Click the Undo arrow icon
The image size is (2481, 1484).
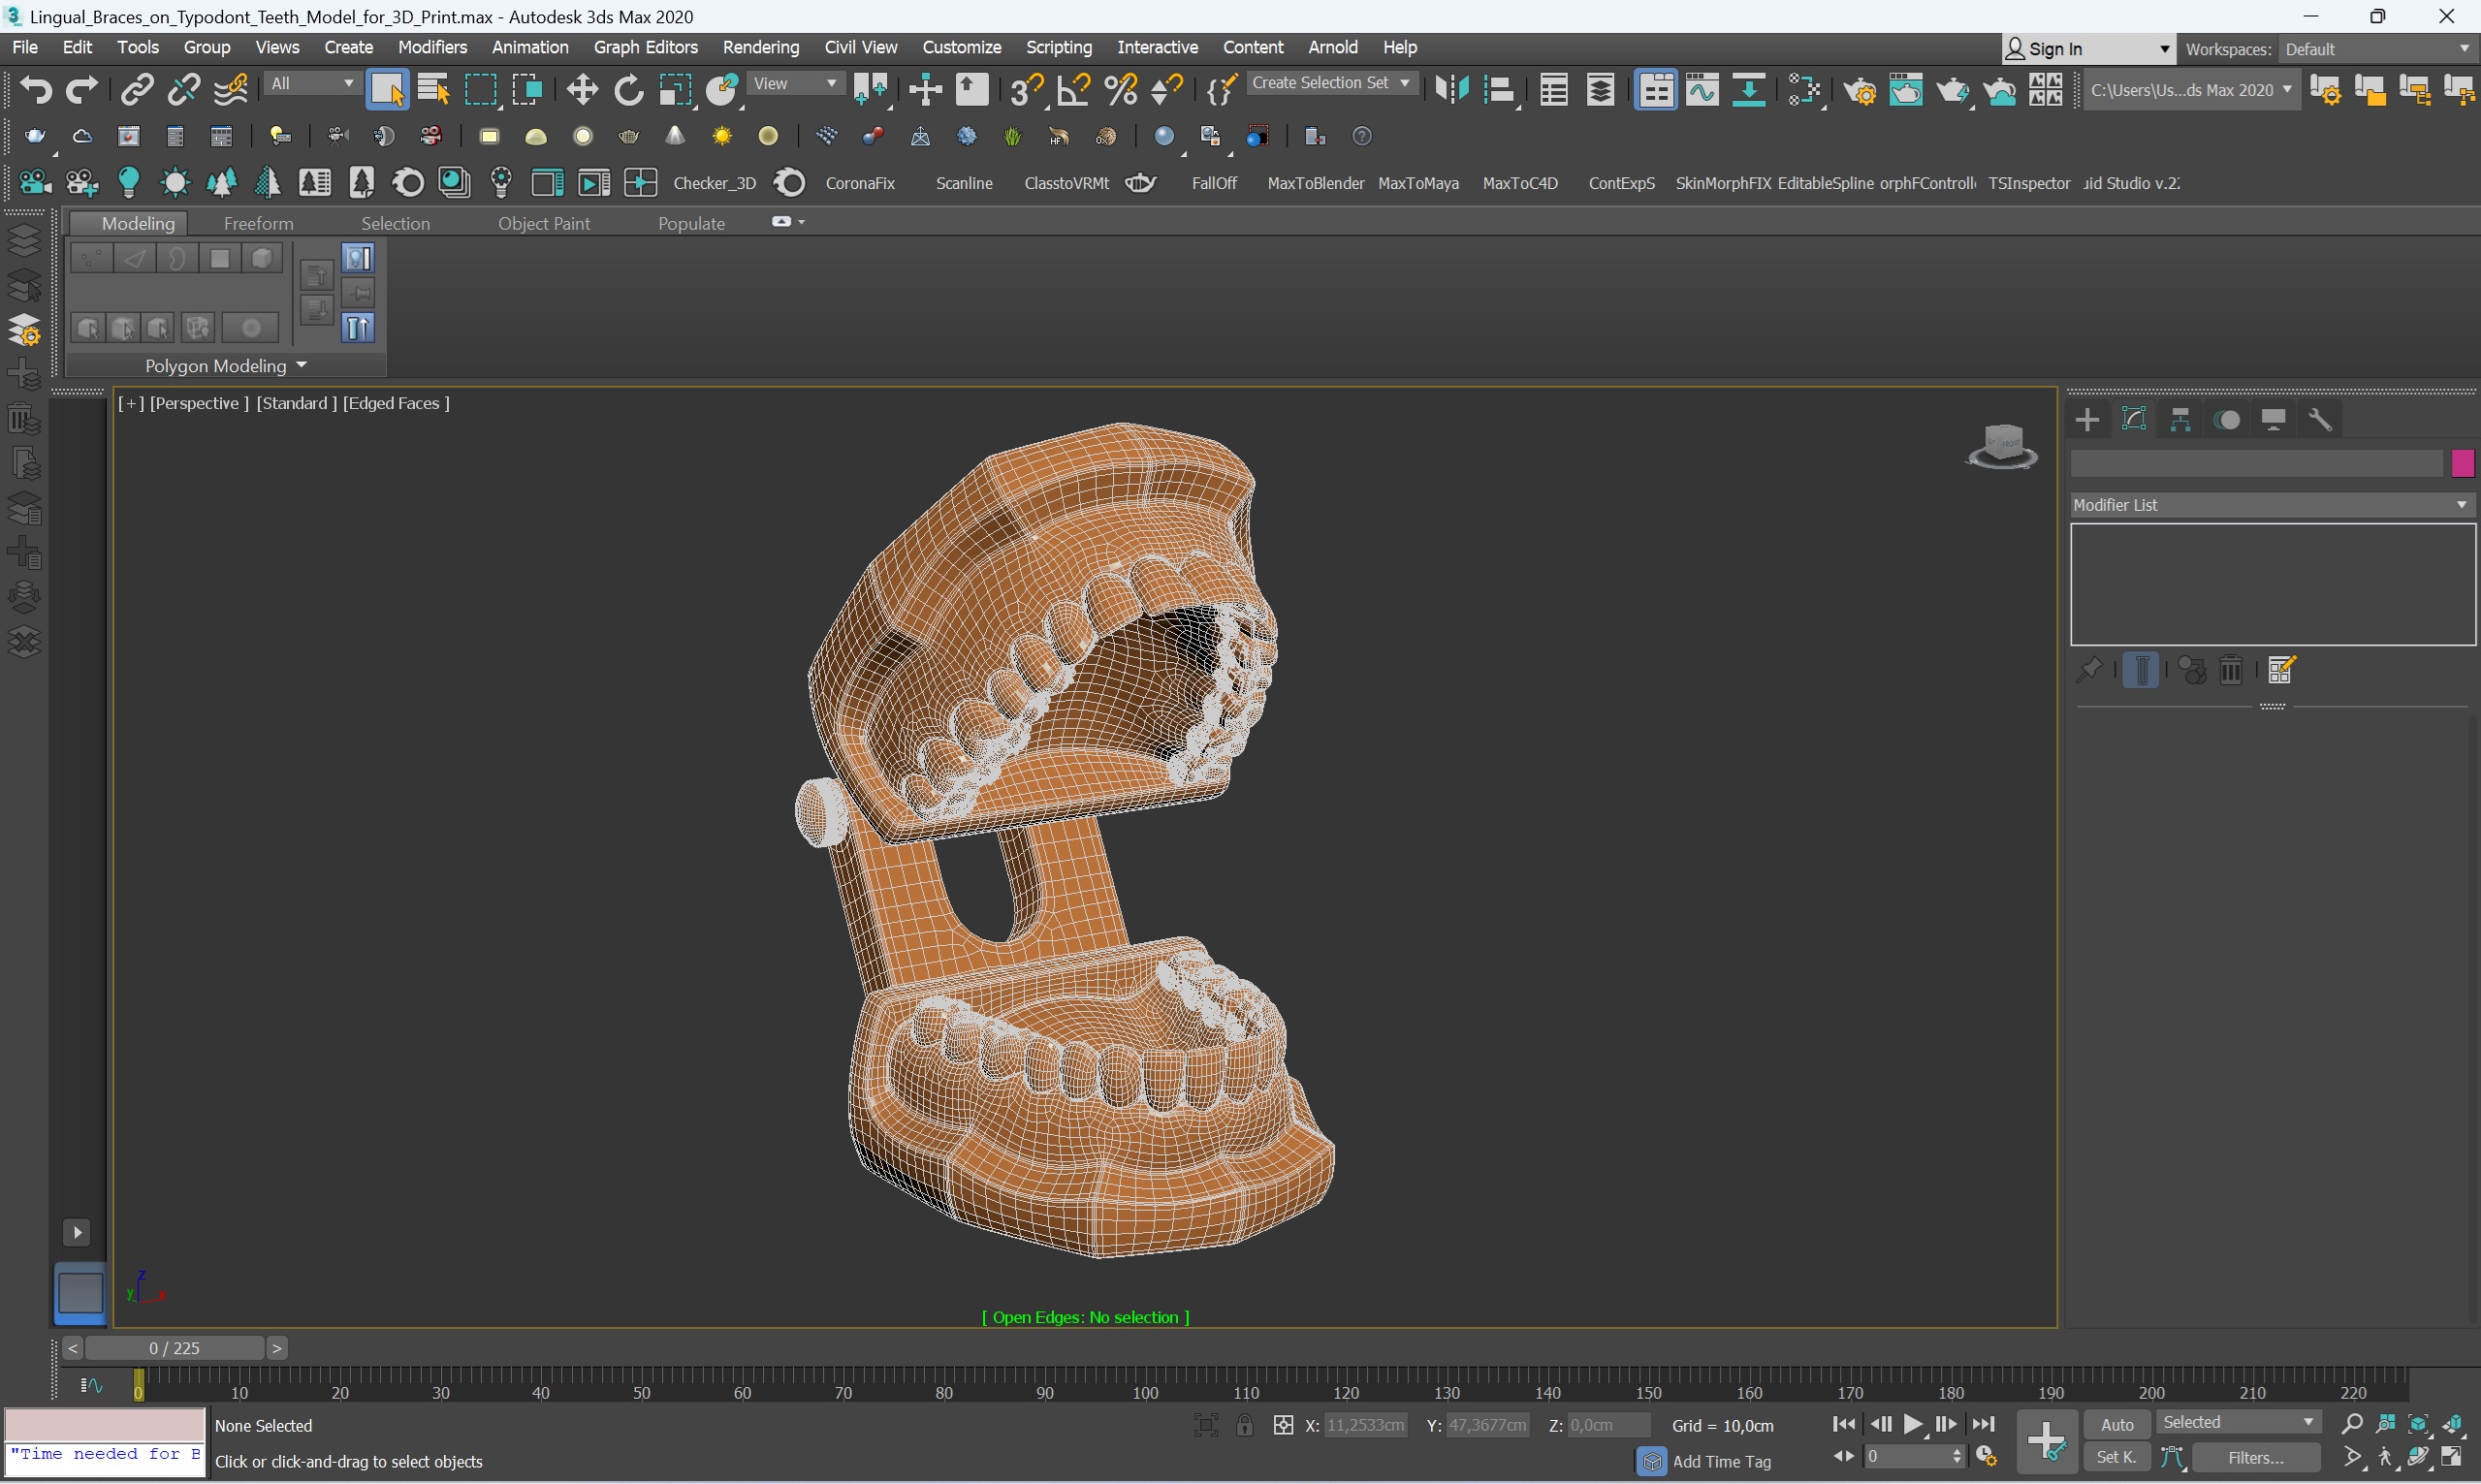click(x=36, y=90)
